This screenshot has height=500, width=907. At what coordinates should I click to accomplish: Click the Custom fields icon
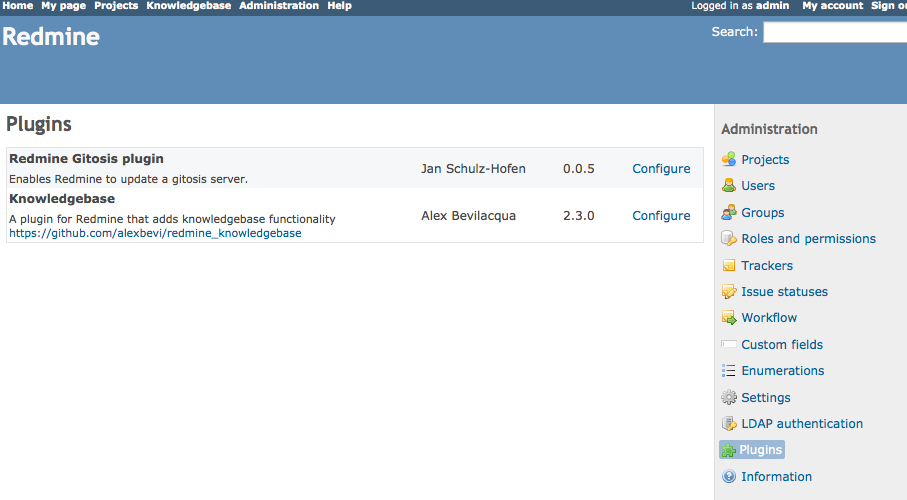(729, 344)
